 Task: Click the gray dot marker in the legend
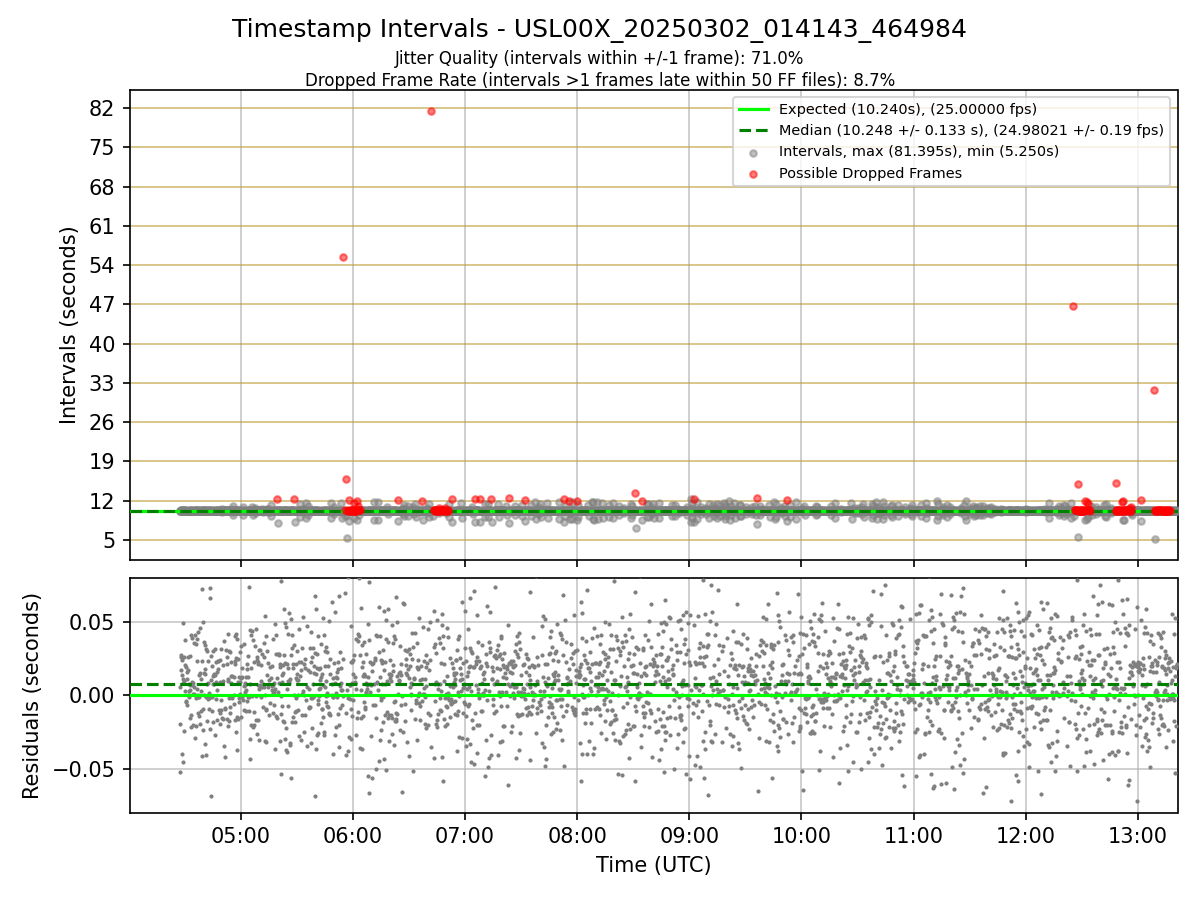pos(754,152)
